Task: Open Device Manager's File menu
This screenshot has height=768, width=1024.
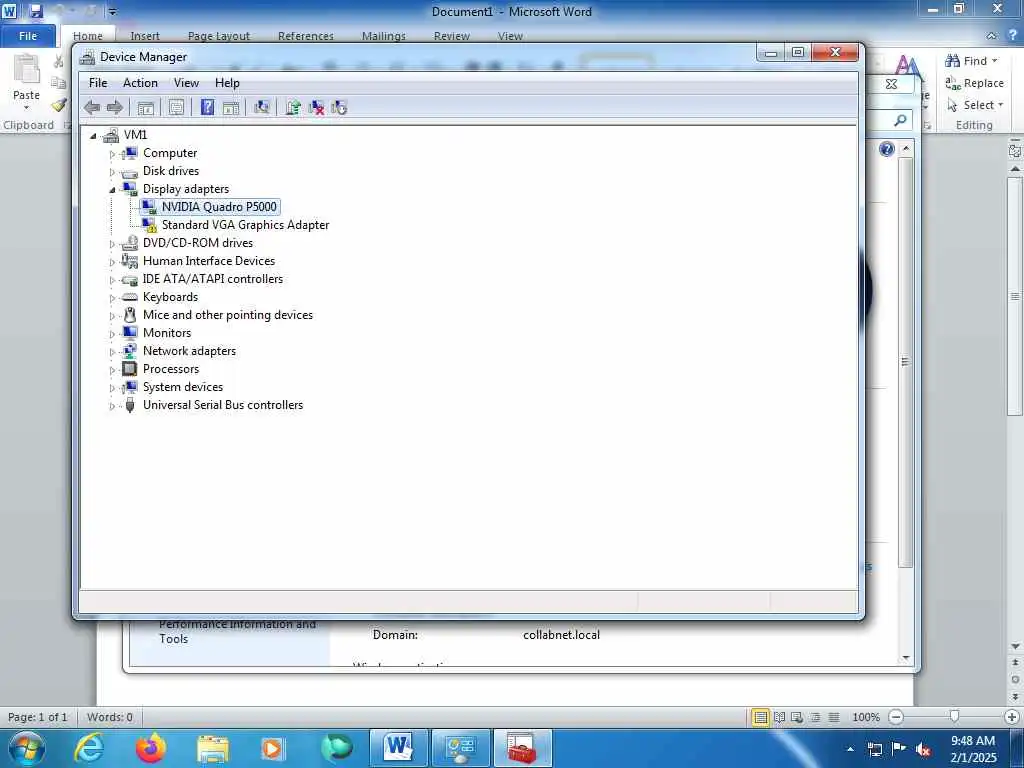Action: (x=98, y=83)
